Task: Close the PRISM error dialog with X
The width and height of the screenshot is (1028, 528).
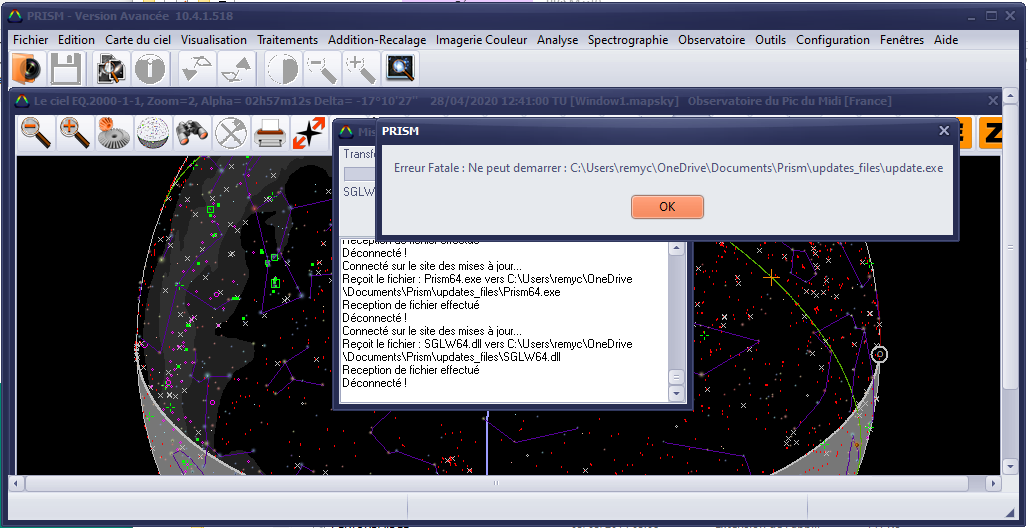Action: [944, 131]
